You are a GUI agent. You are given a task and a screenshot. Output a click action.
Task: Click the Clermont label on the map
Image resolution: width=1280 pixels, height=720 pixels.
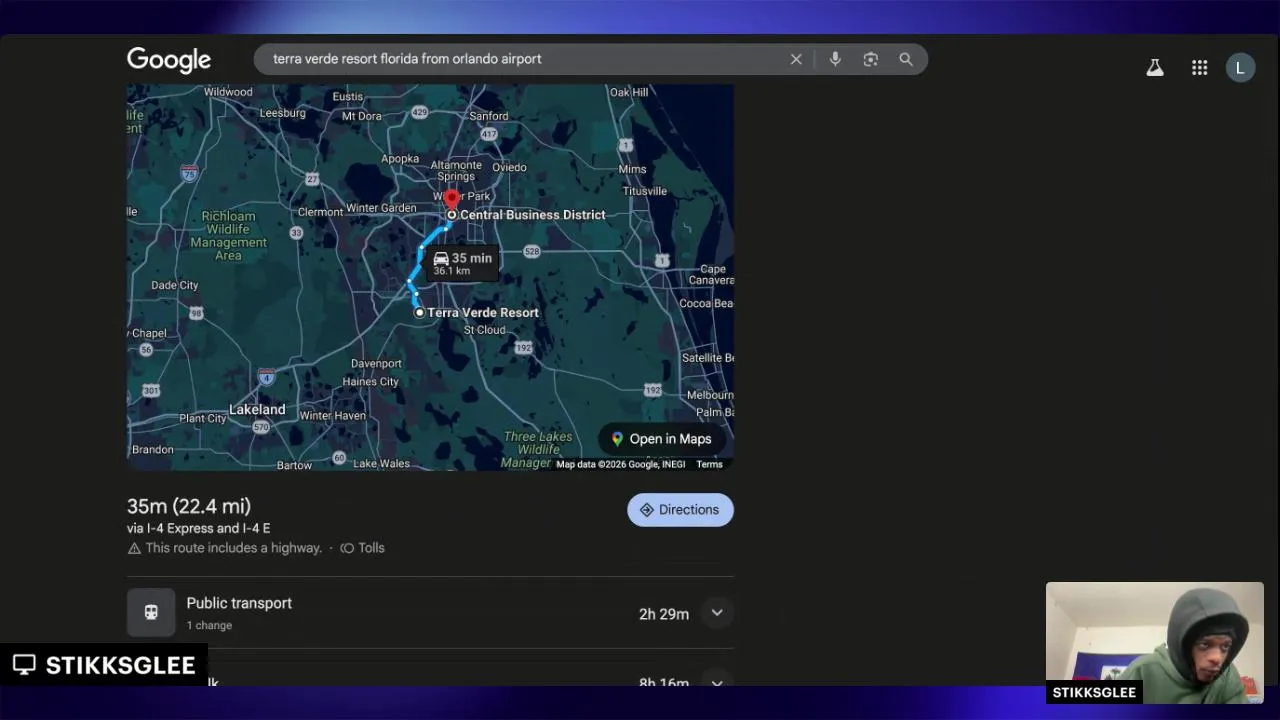320,212
